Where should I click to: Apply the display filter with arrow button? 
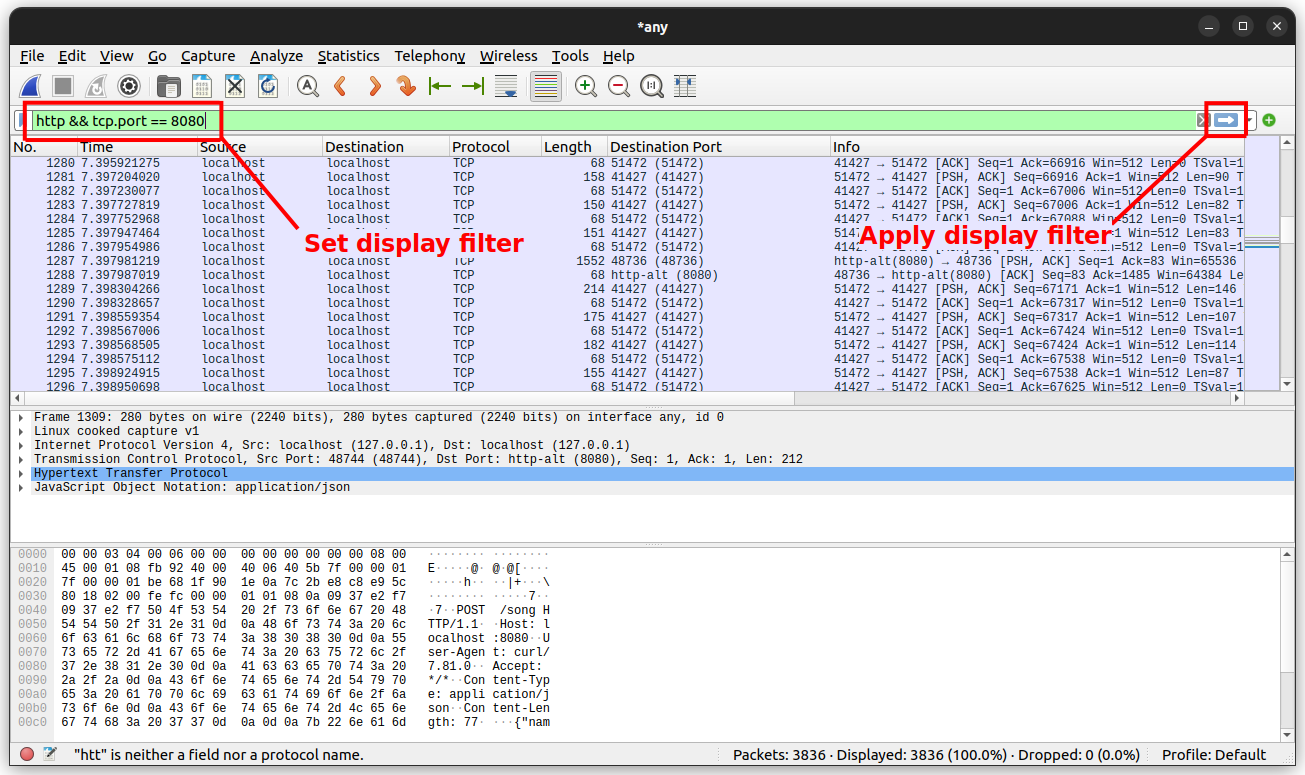pos(1226,121)
